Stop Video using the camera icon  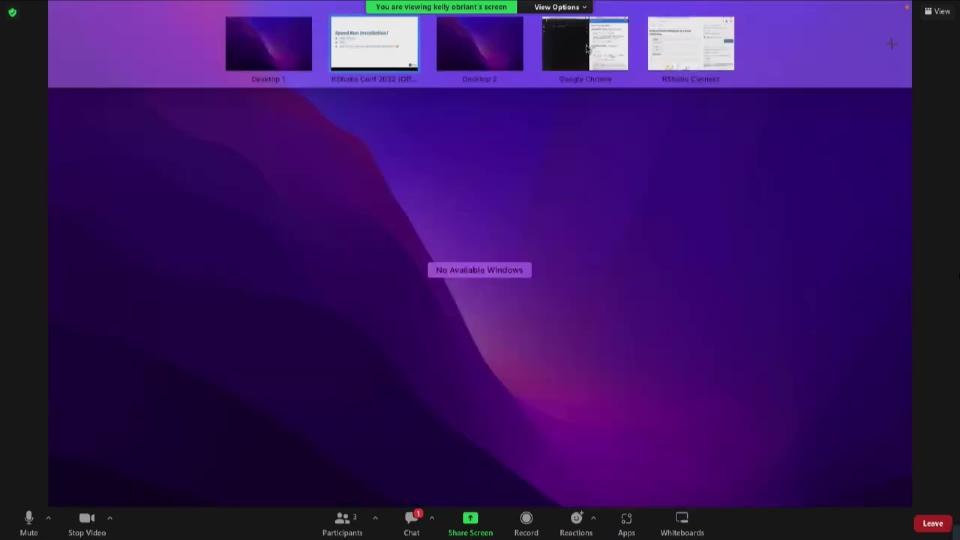click(86, 518)
